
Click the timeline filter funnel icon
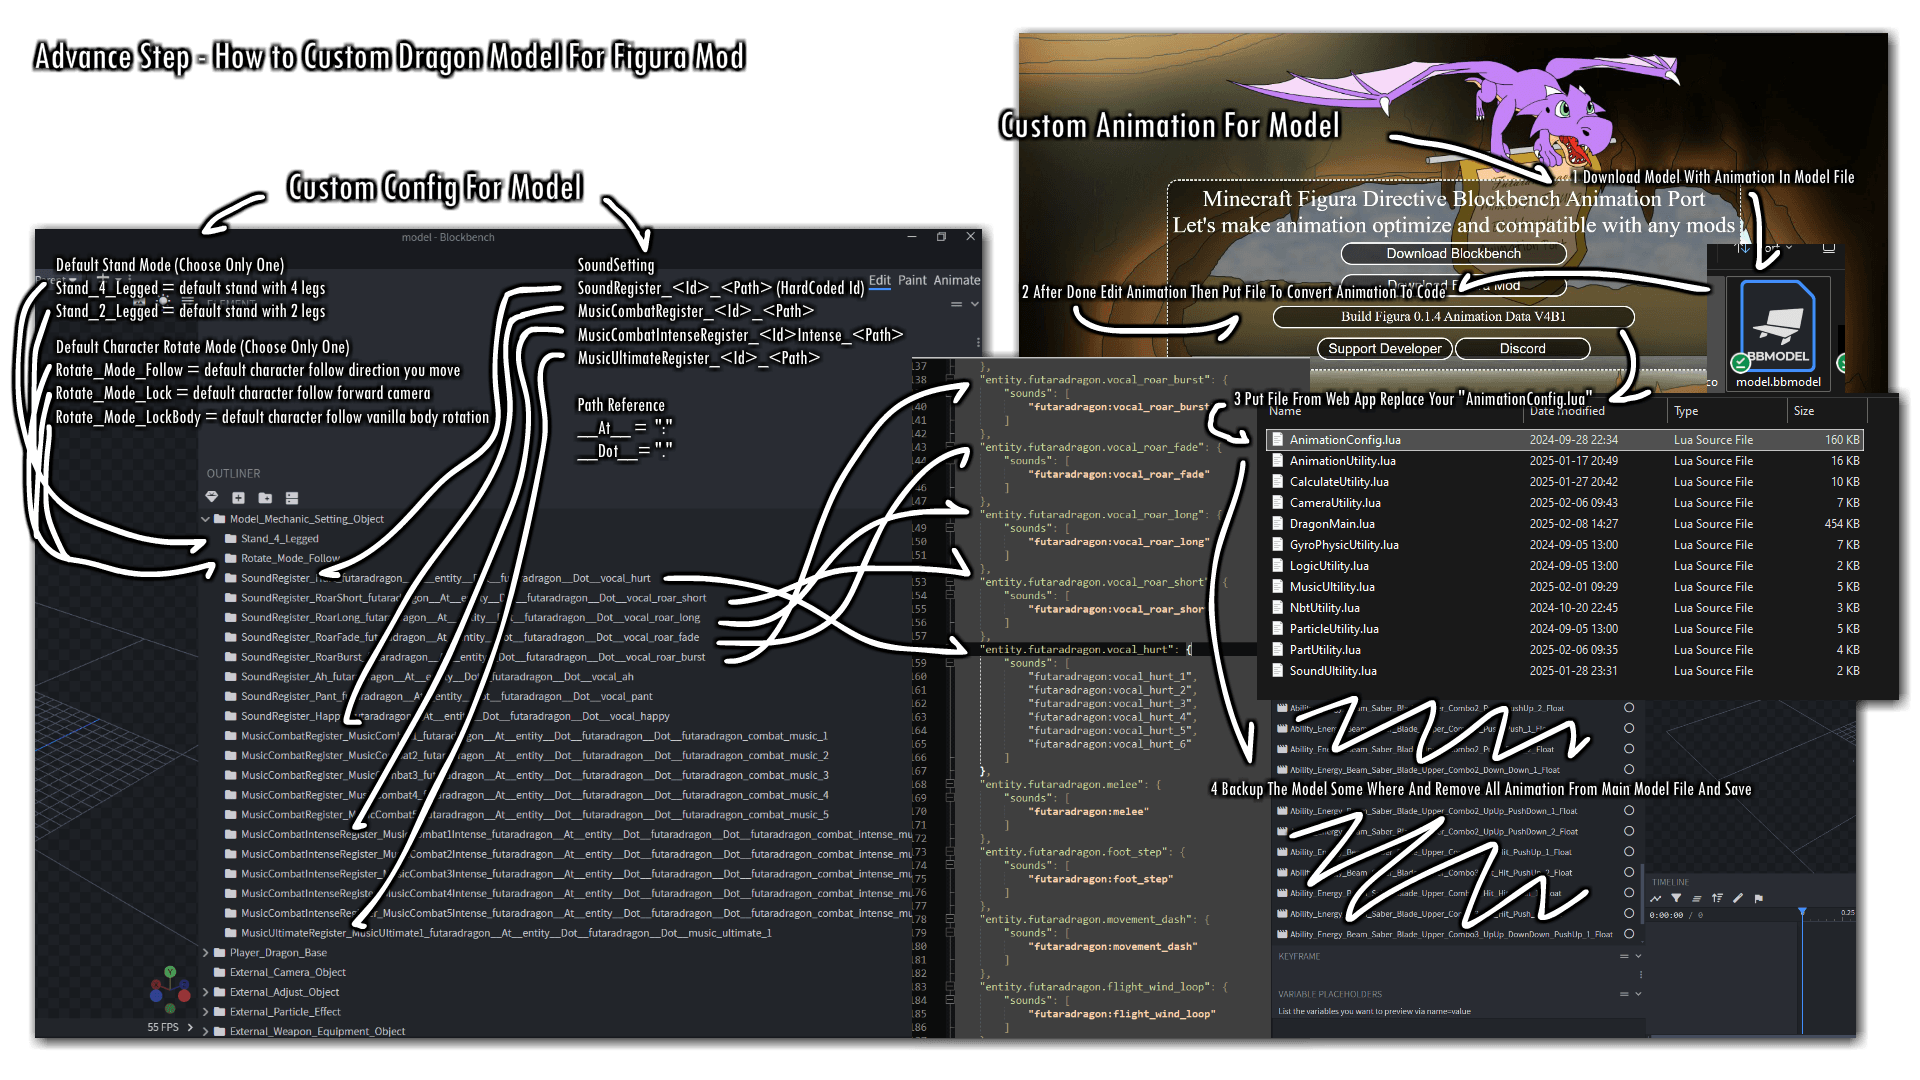click(1676, 898)
